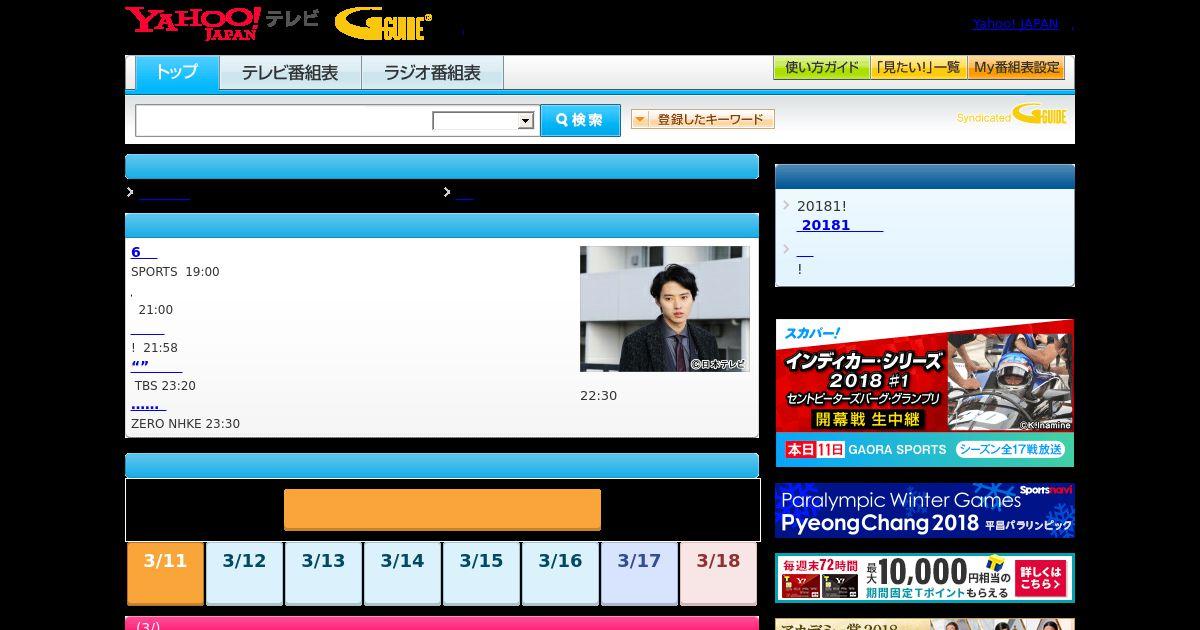Open the program link starting with 6
Viewport: 1200px width, 630px height.
pyautogui.click(x=143, y=252)
